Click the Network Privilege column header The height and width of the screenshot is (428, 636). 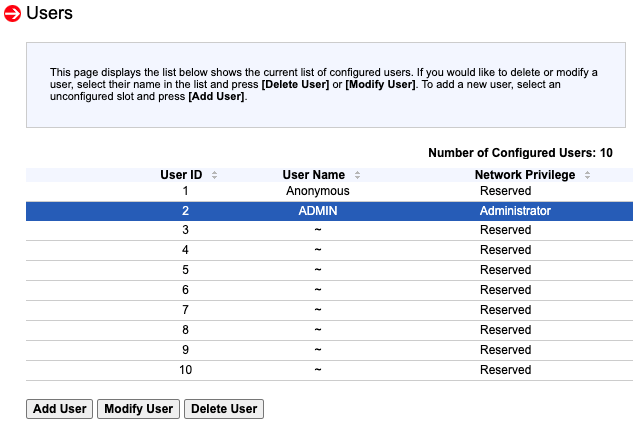[524, 175]
